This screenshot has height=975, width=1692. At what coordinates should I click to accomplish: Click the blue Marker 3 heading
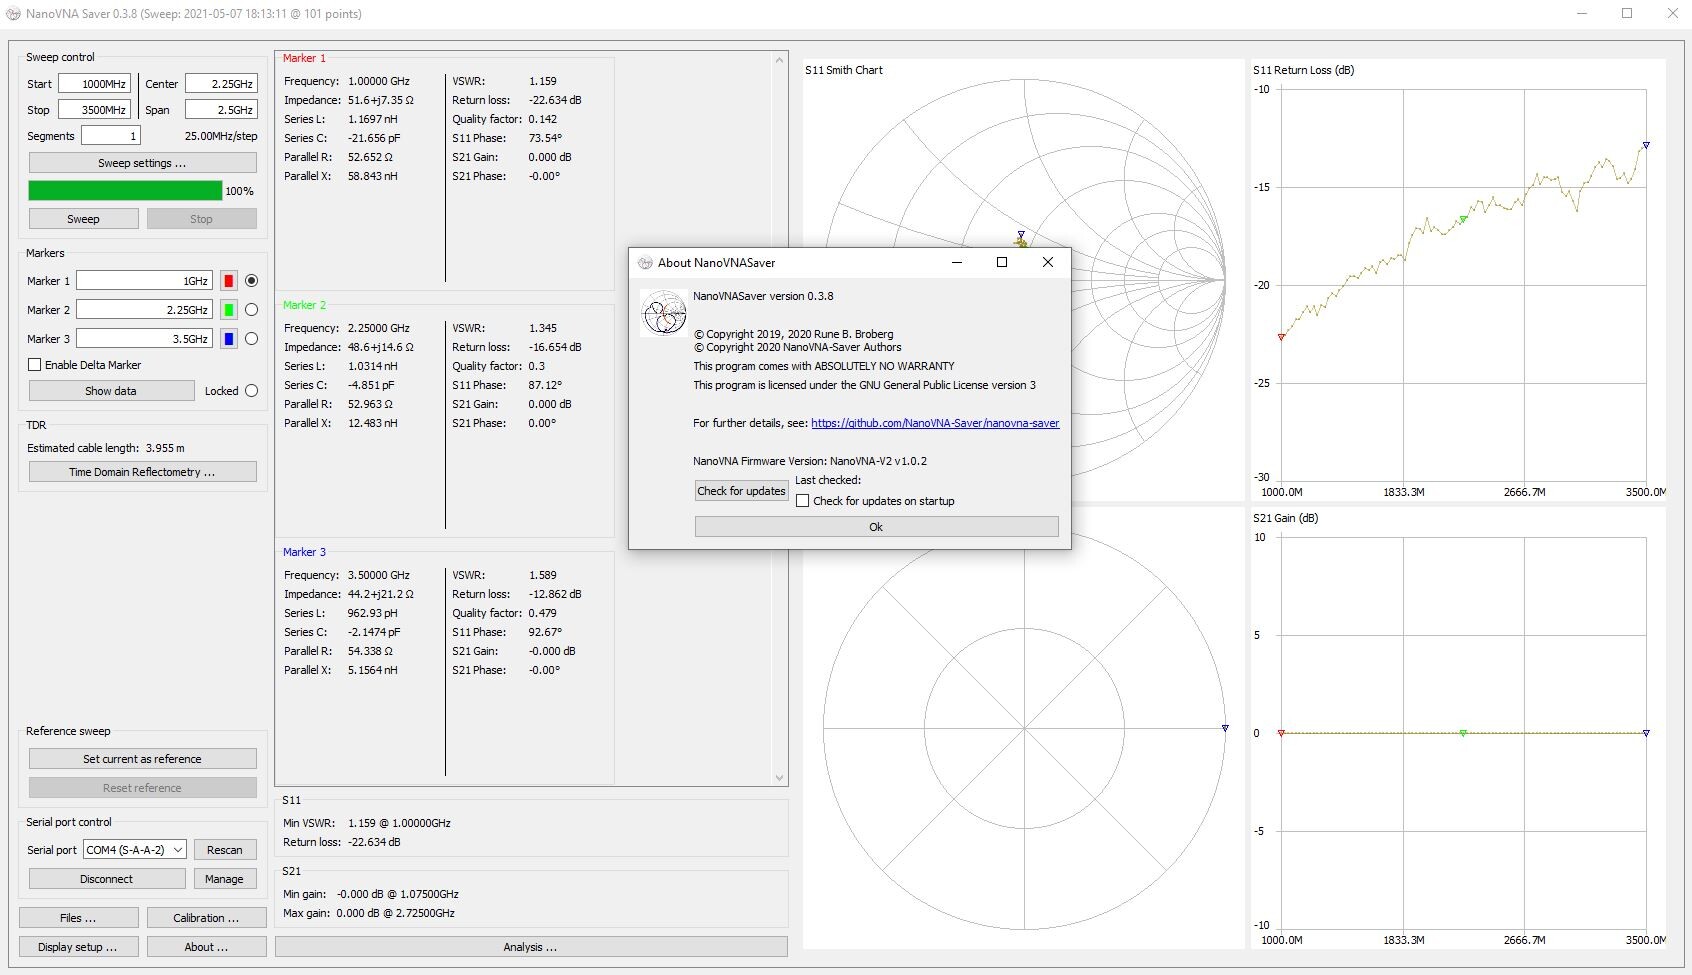[304, 552]
